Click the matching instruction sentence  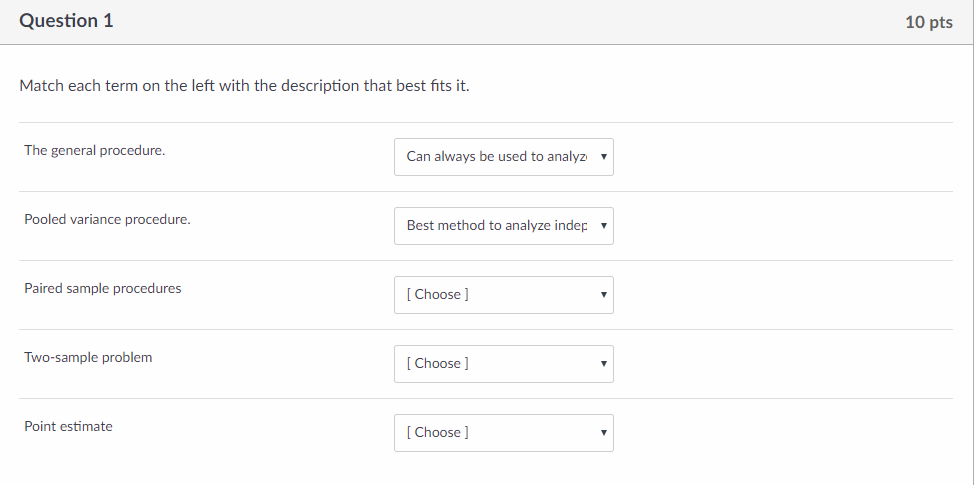(x=244, y=86)
